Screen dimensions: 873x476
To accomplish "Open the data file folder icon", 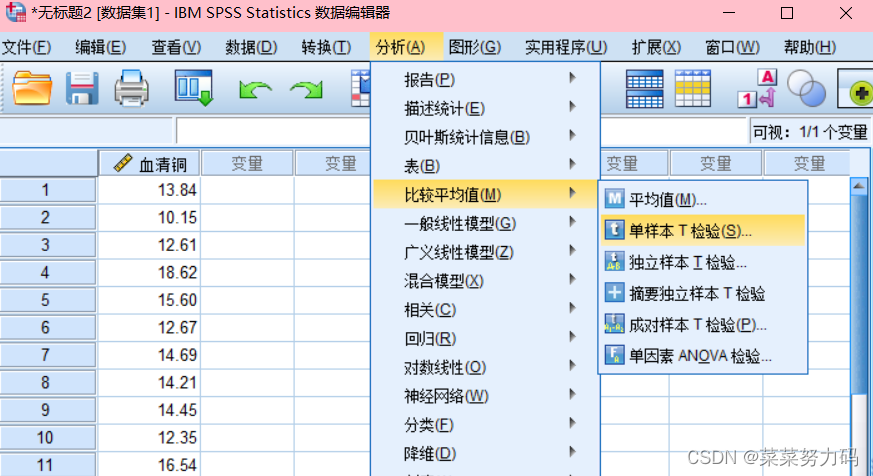I will 32,88.
